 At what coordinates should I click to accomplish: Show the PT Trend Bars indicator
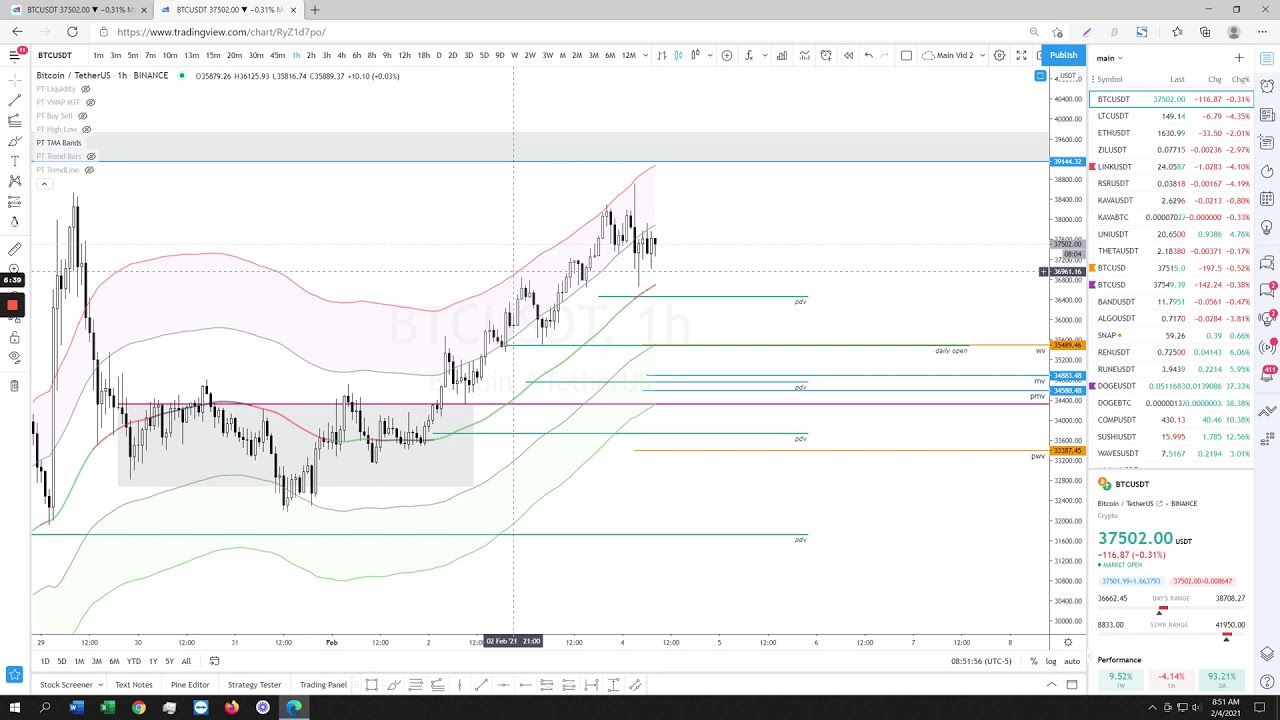click(91, 156)
